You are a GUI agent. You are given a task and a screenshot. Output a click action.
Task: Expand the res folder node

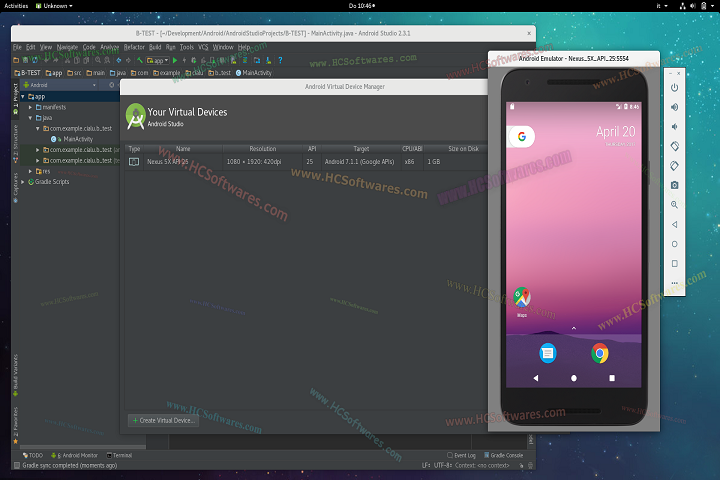30,171
